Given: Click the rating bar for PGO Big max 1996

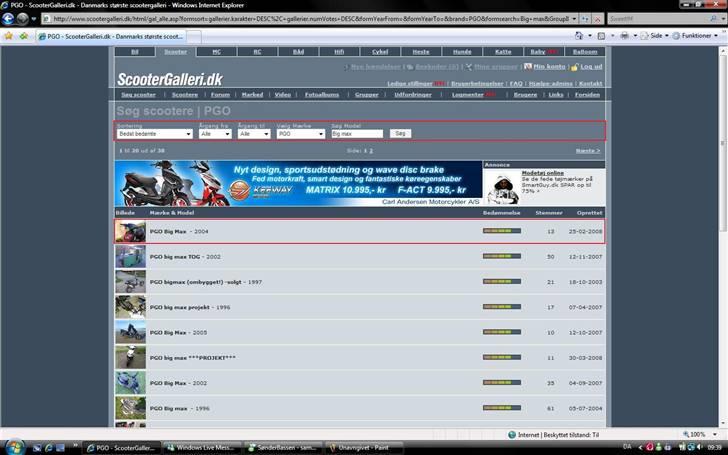Looking at the screenshot, I should (x=502, y=408).
